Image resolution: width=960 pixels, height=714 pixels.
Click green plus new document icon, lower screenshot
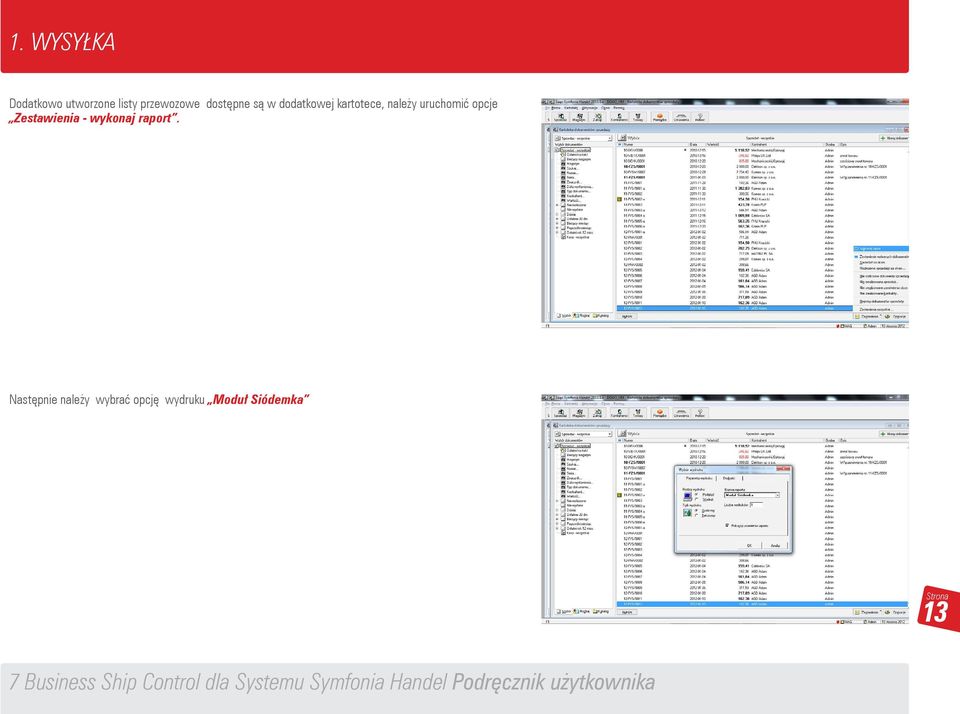(883, 434)
